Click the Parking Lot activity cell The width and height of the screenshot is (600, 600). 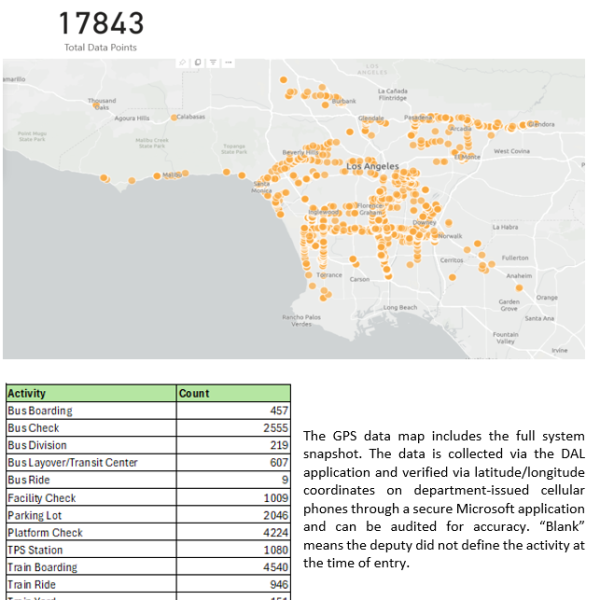34,515
